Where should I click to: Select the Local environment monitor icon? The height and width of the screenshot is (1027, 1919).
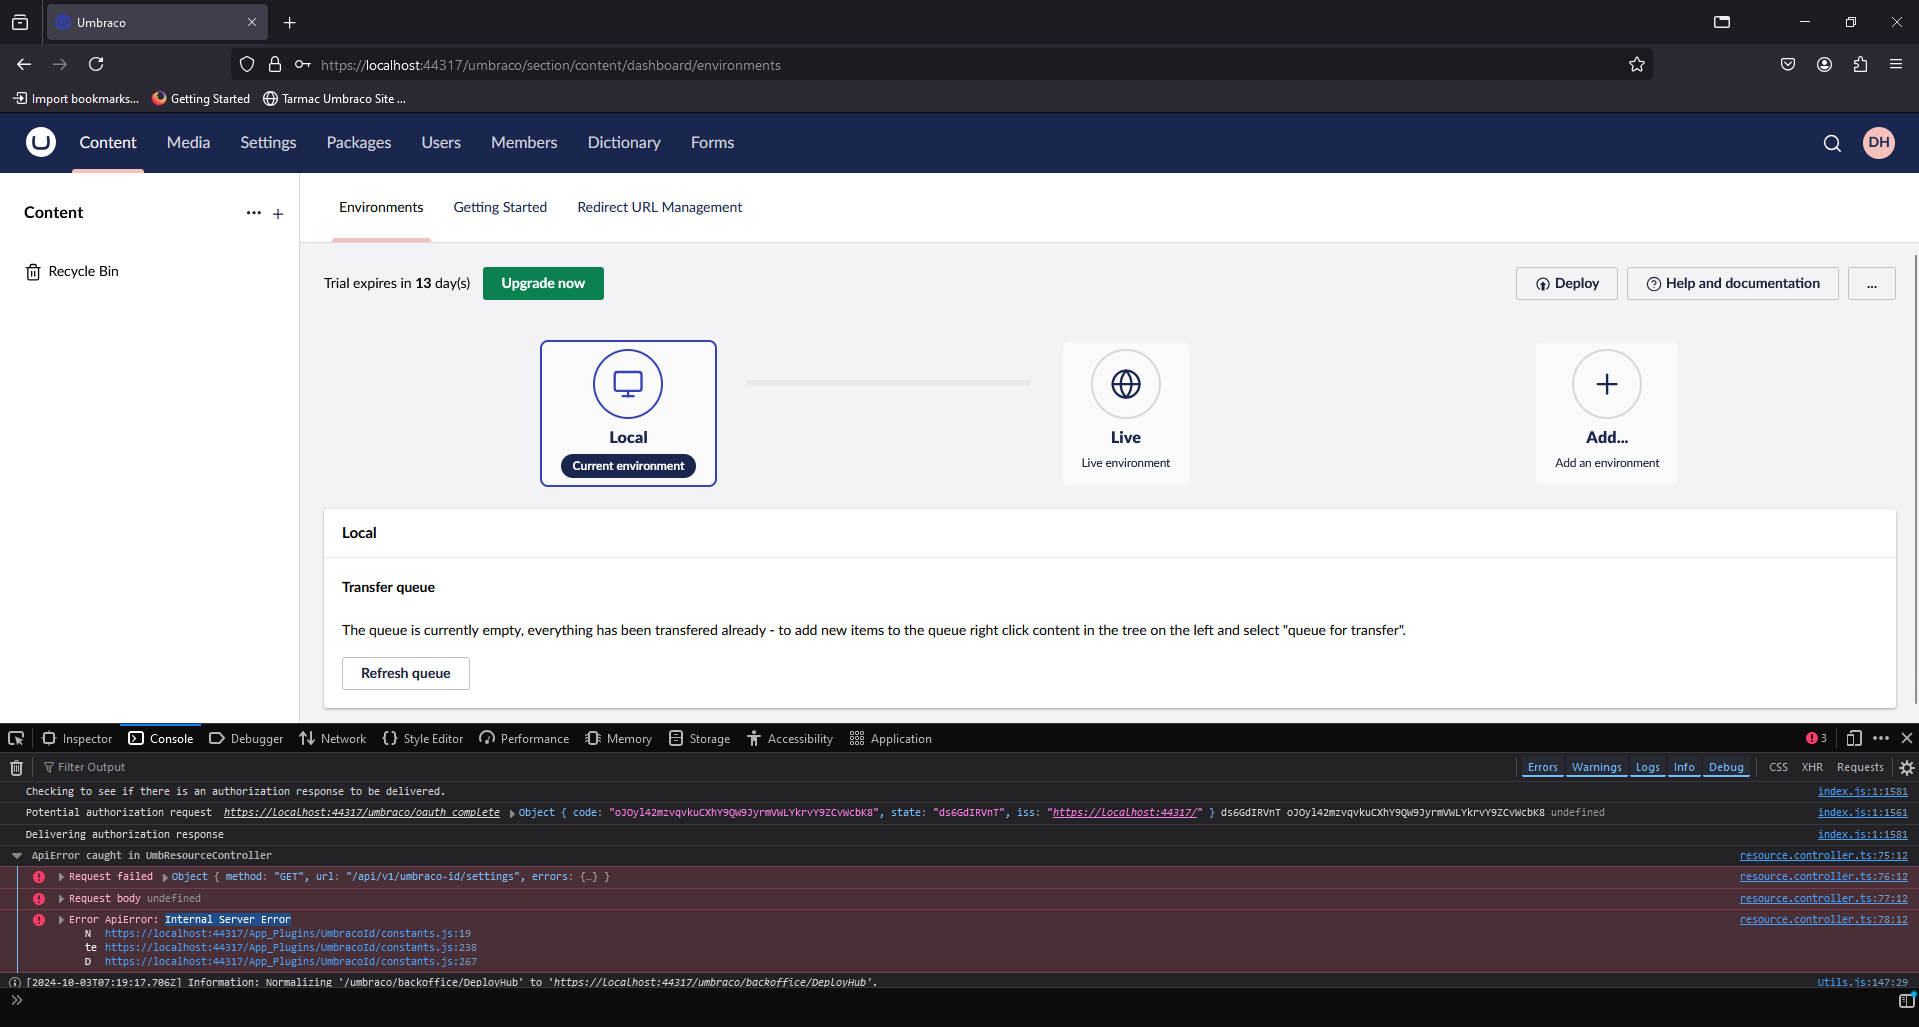[628, 384]
